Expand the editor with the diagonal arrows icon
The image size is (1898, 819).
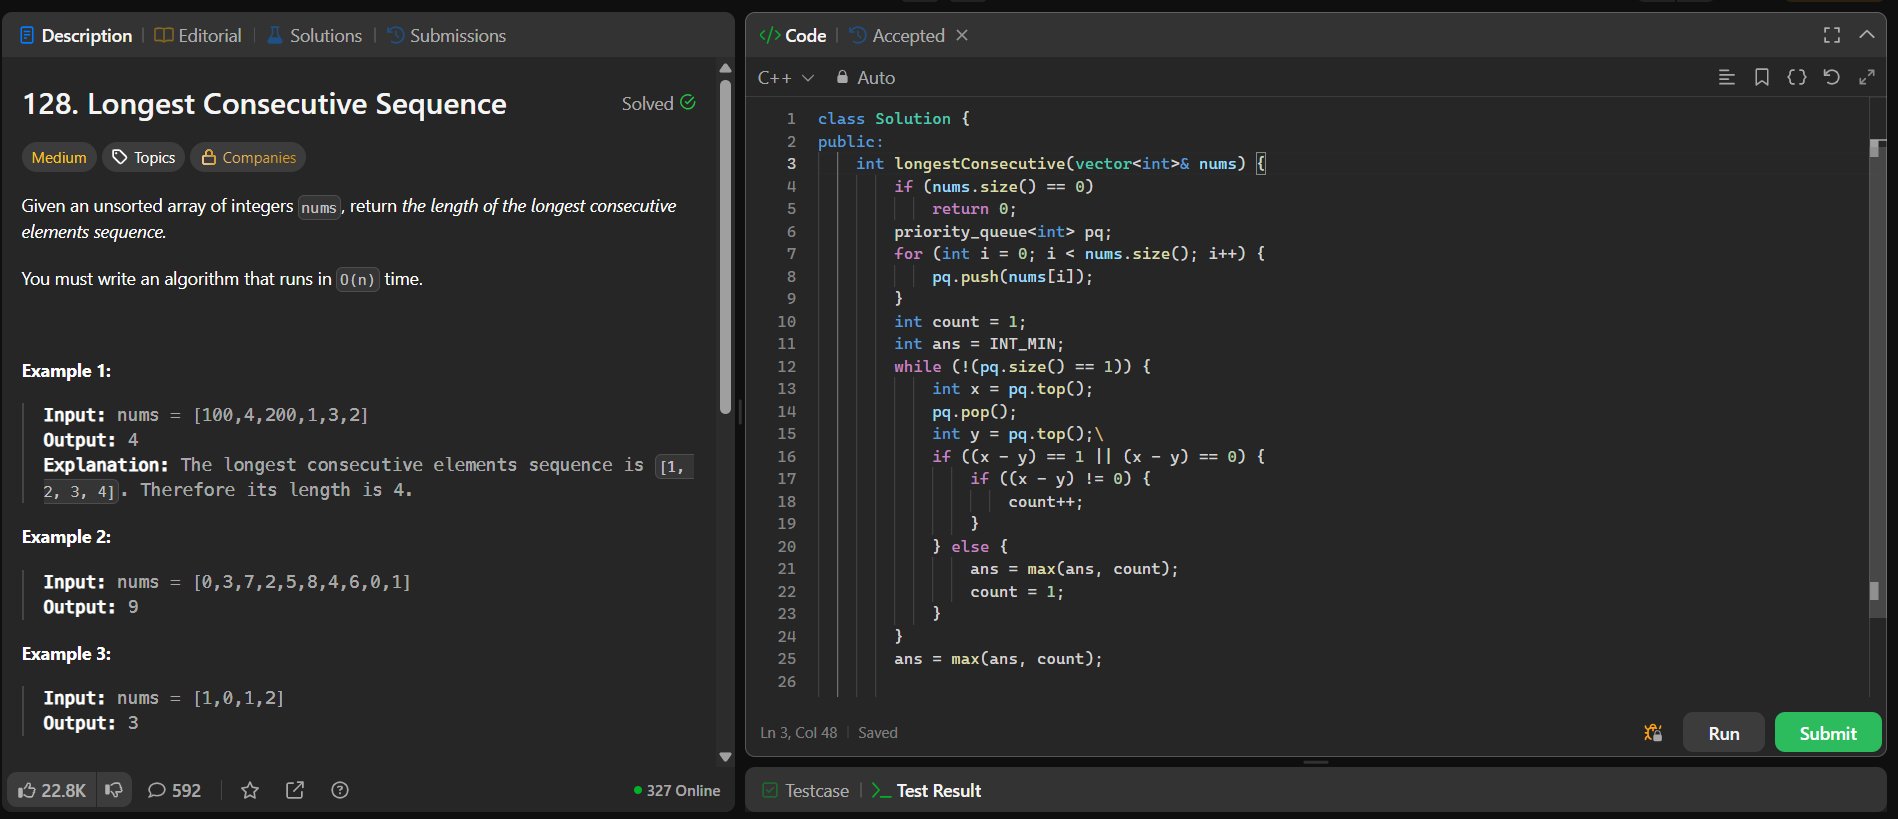click(x=1866, y=77)
